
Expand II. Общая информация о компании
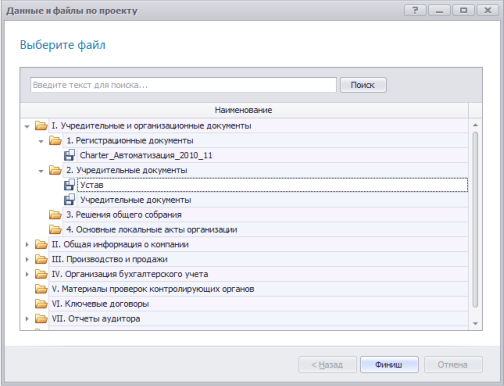click(x=27, y=245)
